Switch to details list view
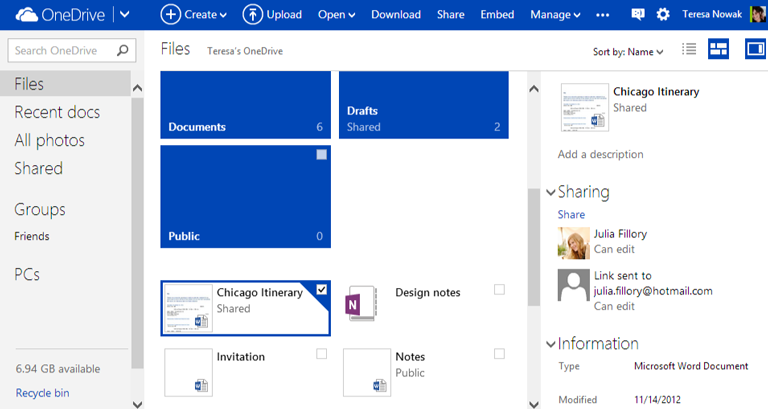Image resolution: width=768 pixels, height=409 pixels. tap(688, 50)
